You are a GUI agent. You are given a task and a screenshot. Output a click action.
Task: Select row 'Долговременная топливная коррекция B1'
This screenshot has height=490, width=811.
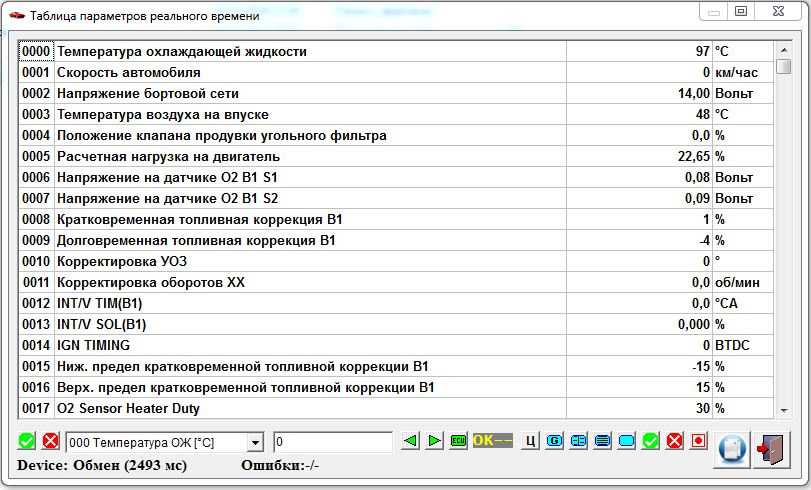396,241
